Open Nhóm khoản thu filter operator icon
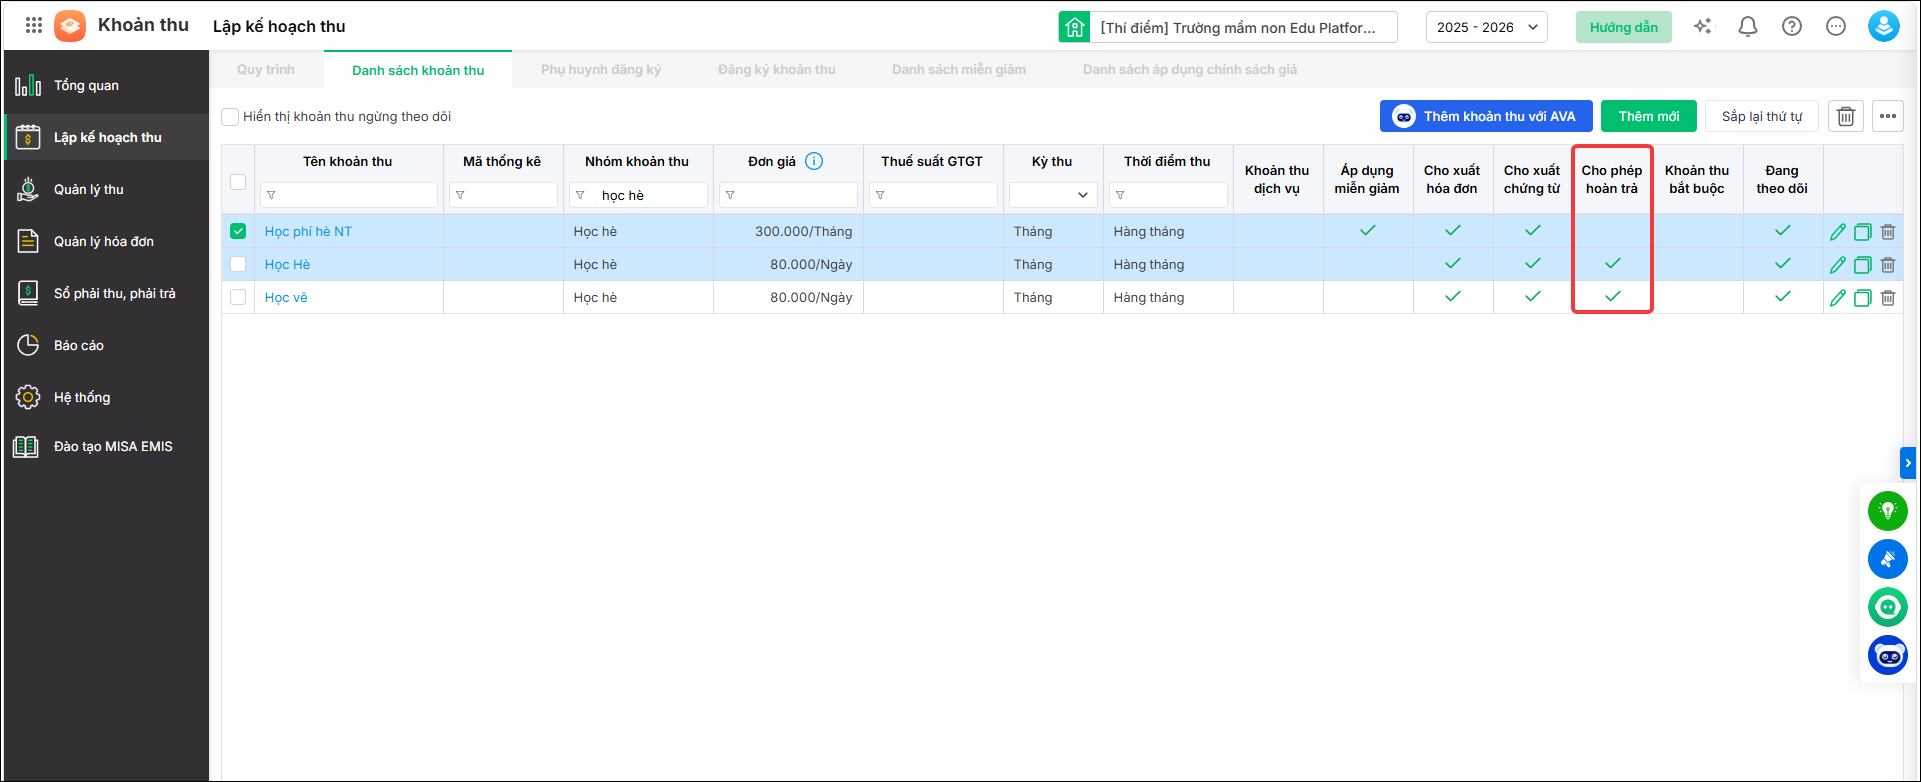This screenshot has height=782, width=1921. pyautogui.click(x=580, y=195)
